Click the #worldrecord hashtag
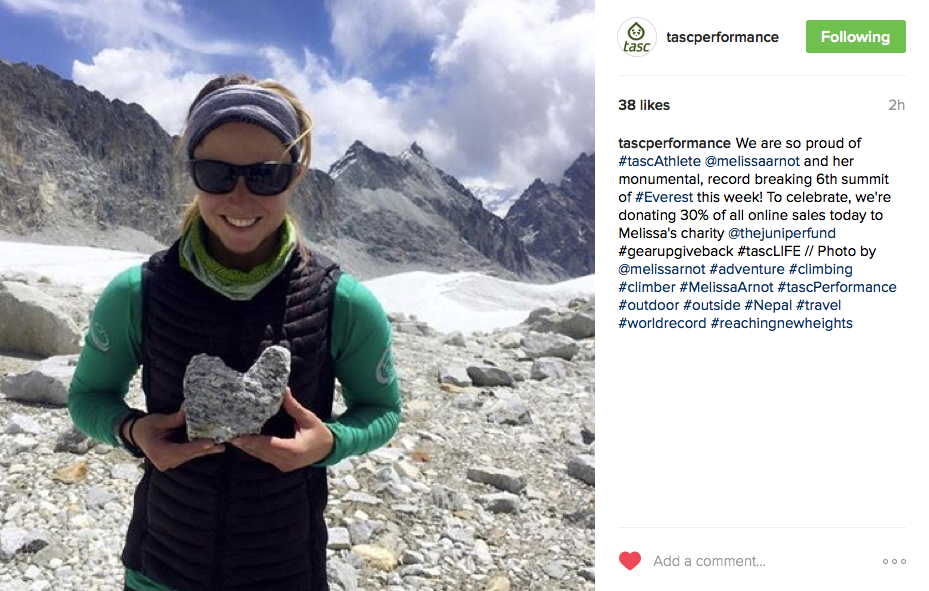Image resolution: width=929 pixels, height=591 pixels. [662, 323]
